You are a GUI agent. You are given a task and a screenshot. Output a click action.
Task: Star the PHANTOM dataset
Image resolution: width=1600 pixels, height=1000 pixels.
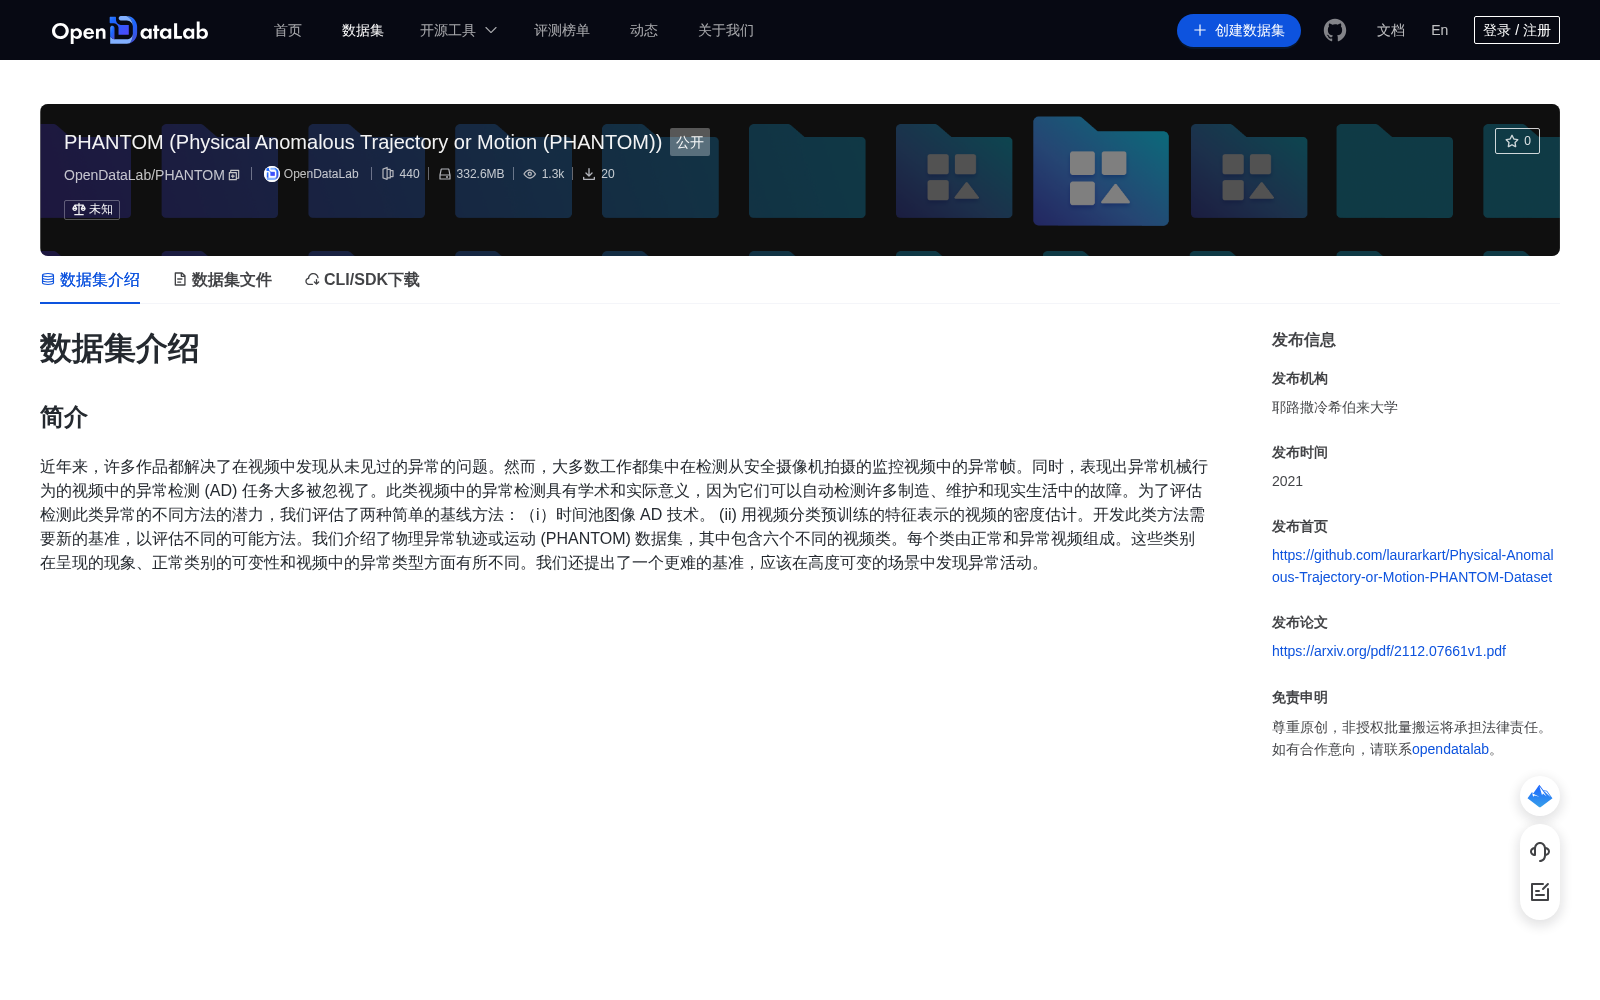(x=1517, y=141)
